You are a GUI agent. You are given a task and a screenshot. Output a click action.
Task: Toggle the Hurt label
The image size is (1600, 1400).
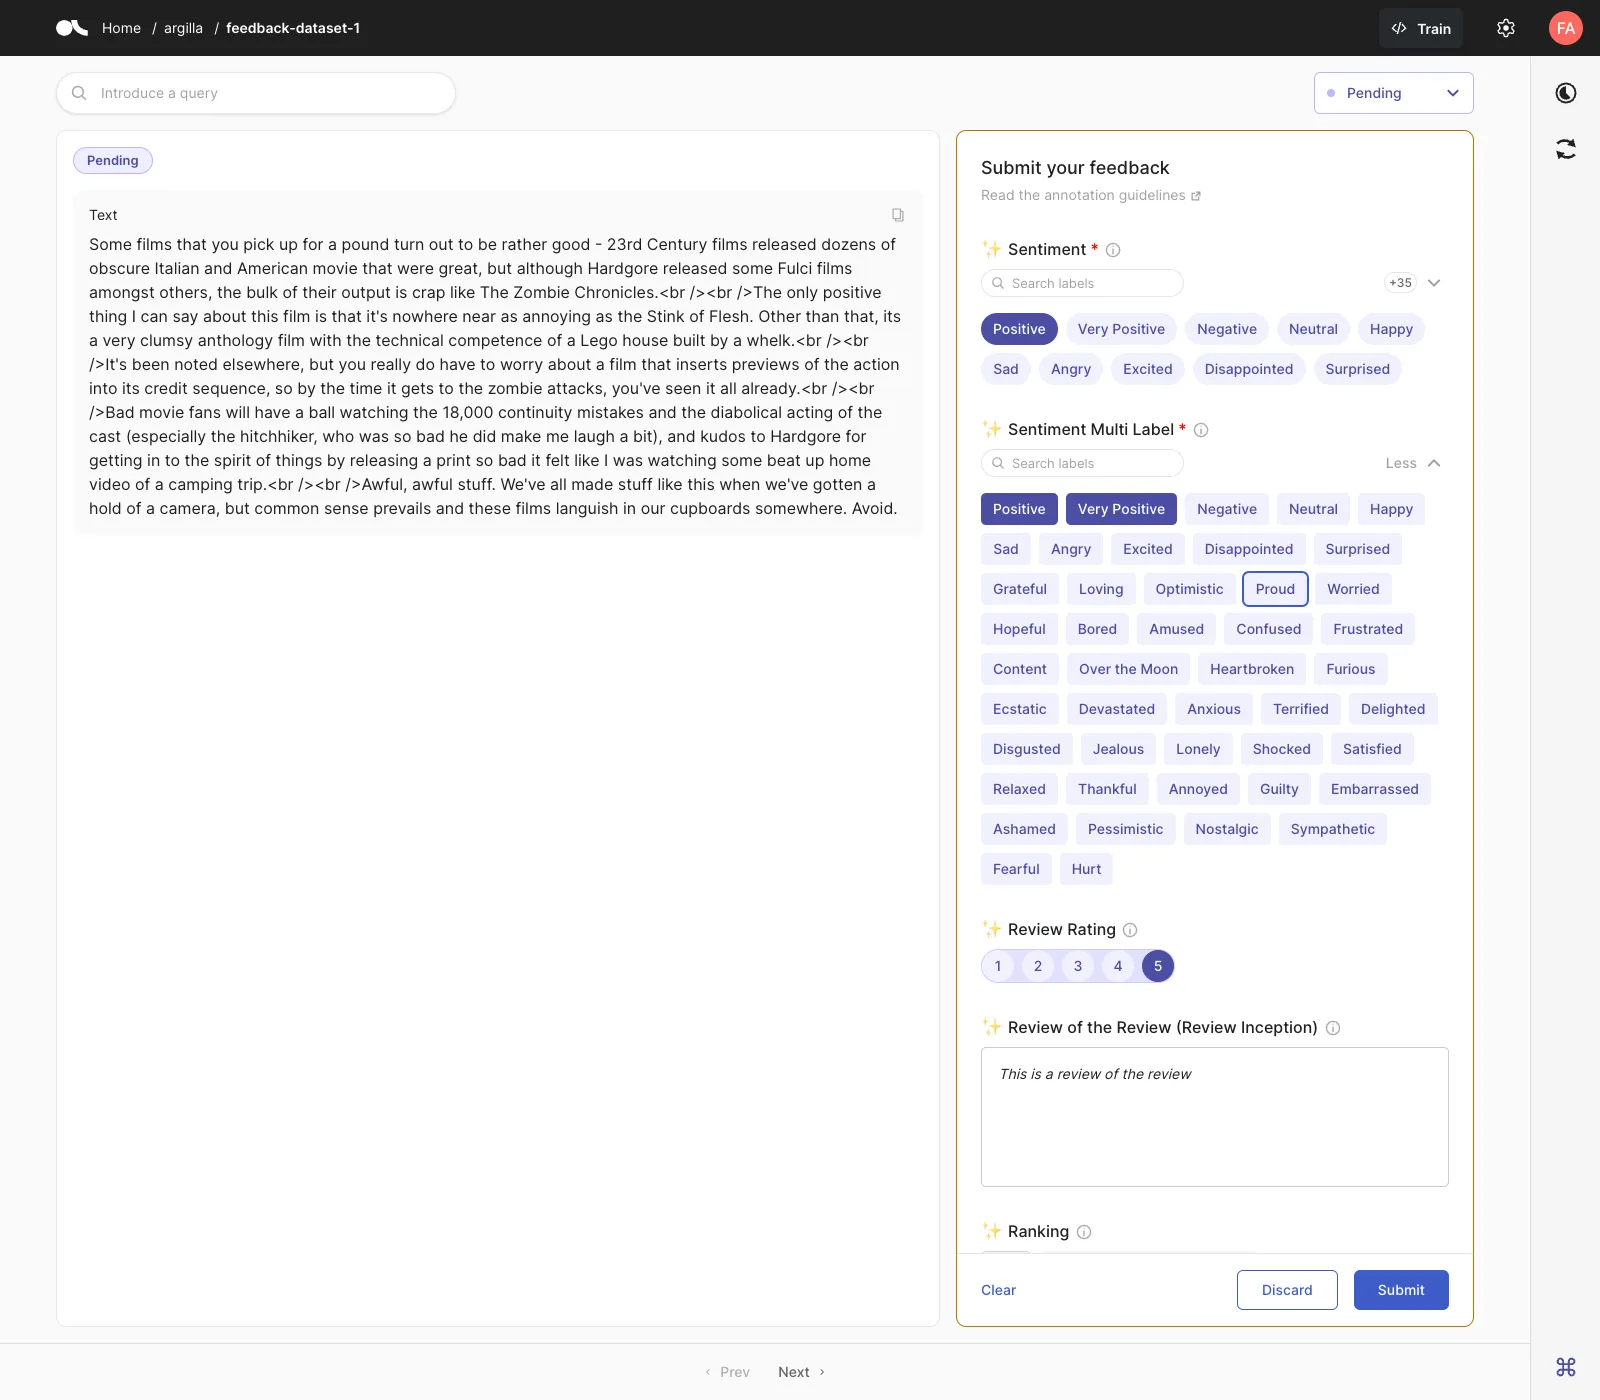(1086, 869)
